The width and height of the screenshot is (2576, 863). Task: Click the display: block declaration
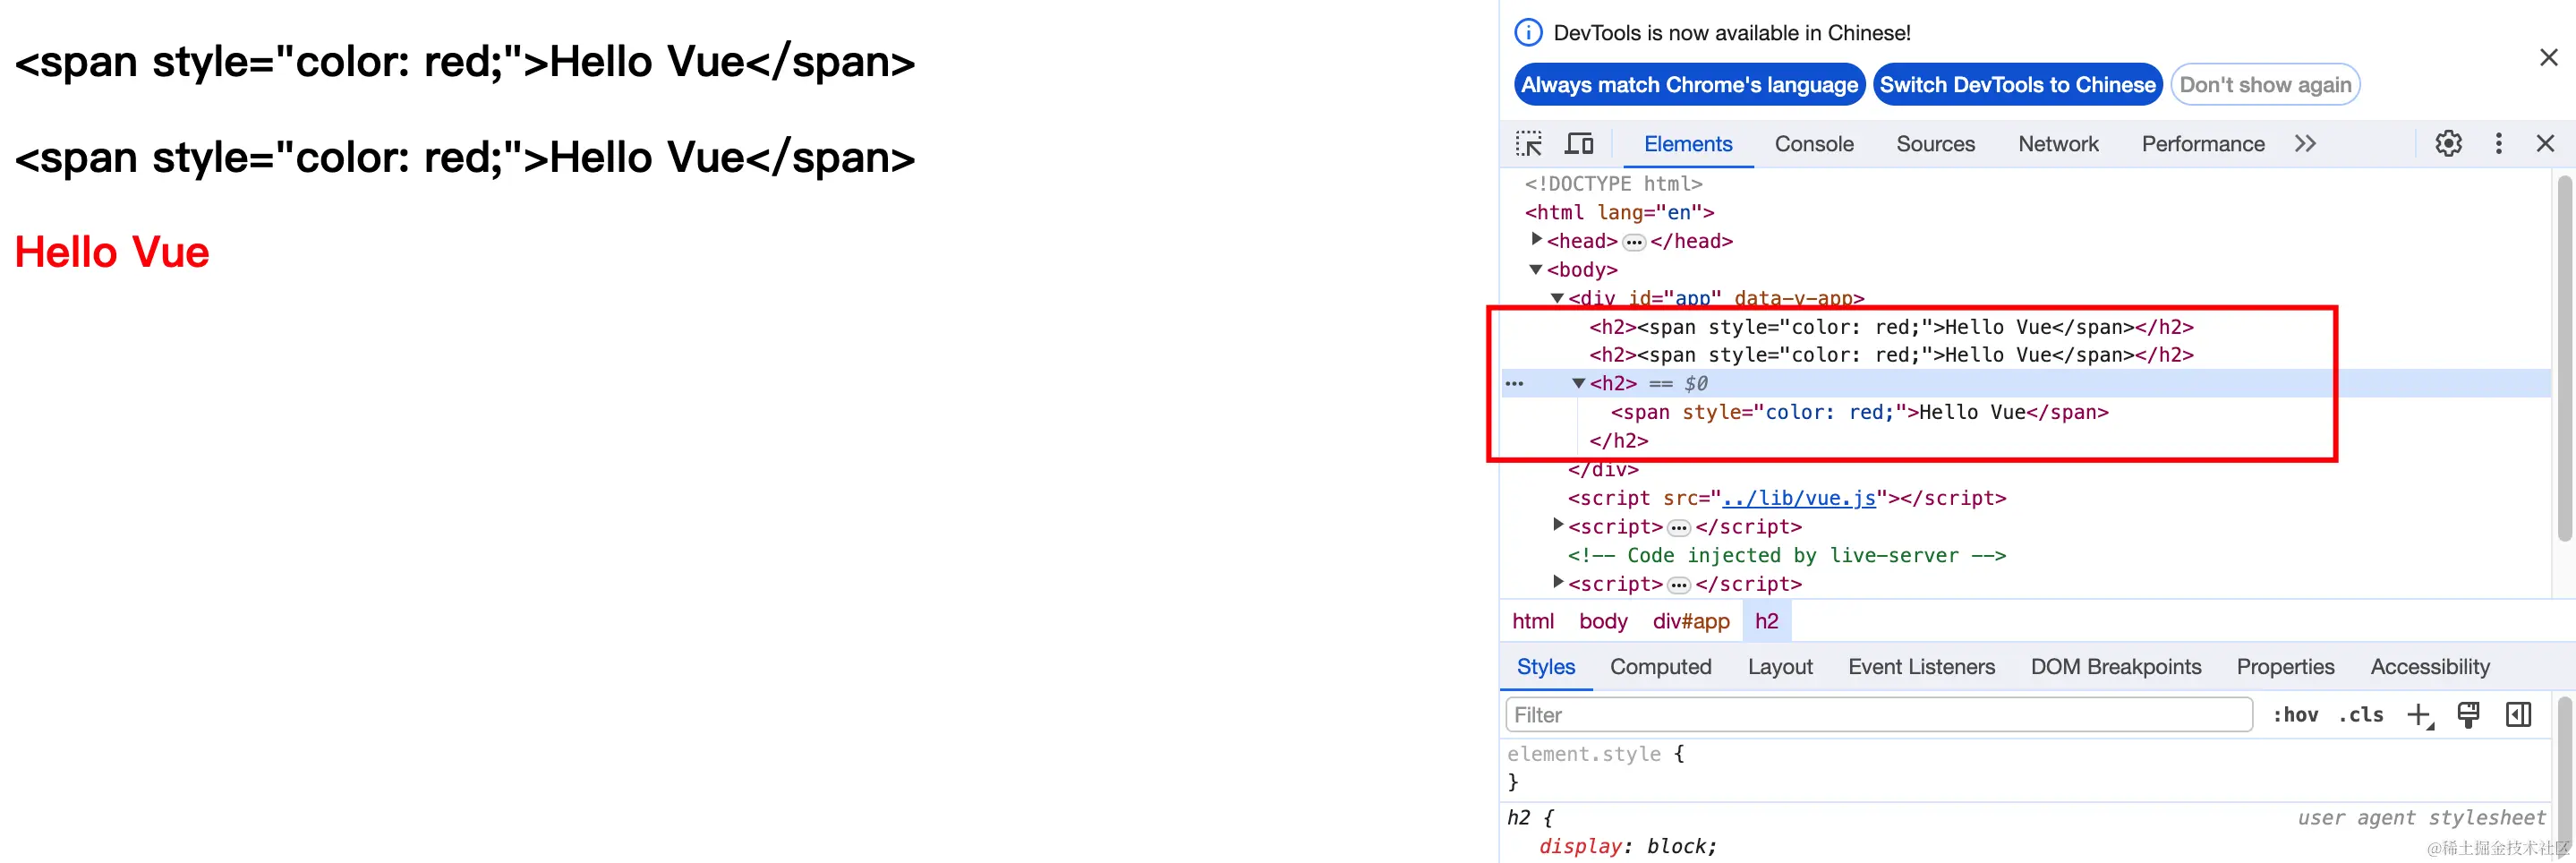(x=1628, y=846)
